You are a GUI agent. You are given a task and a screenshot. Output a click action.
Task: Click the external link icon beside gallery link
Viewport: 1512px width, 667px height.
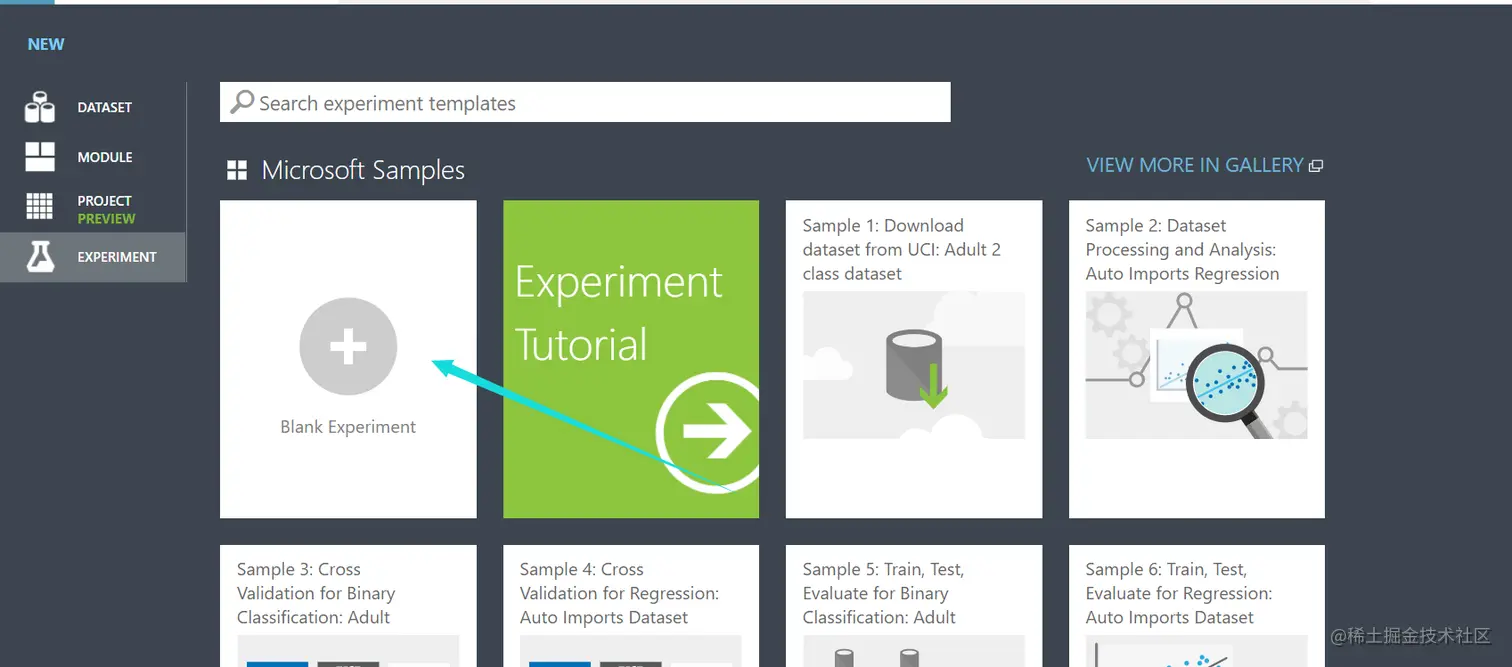(x=1316, y=166)
